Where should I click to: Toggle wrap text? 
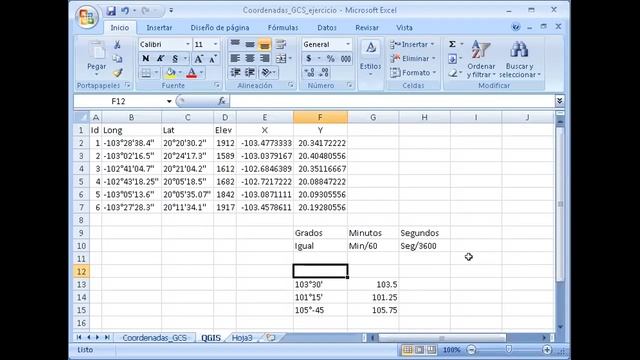click(x=280, y=44)
